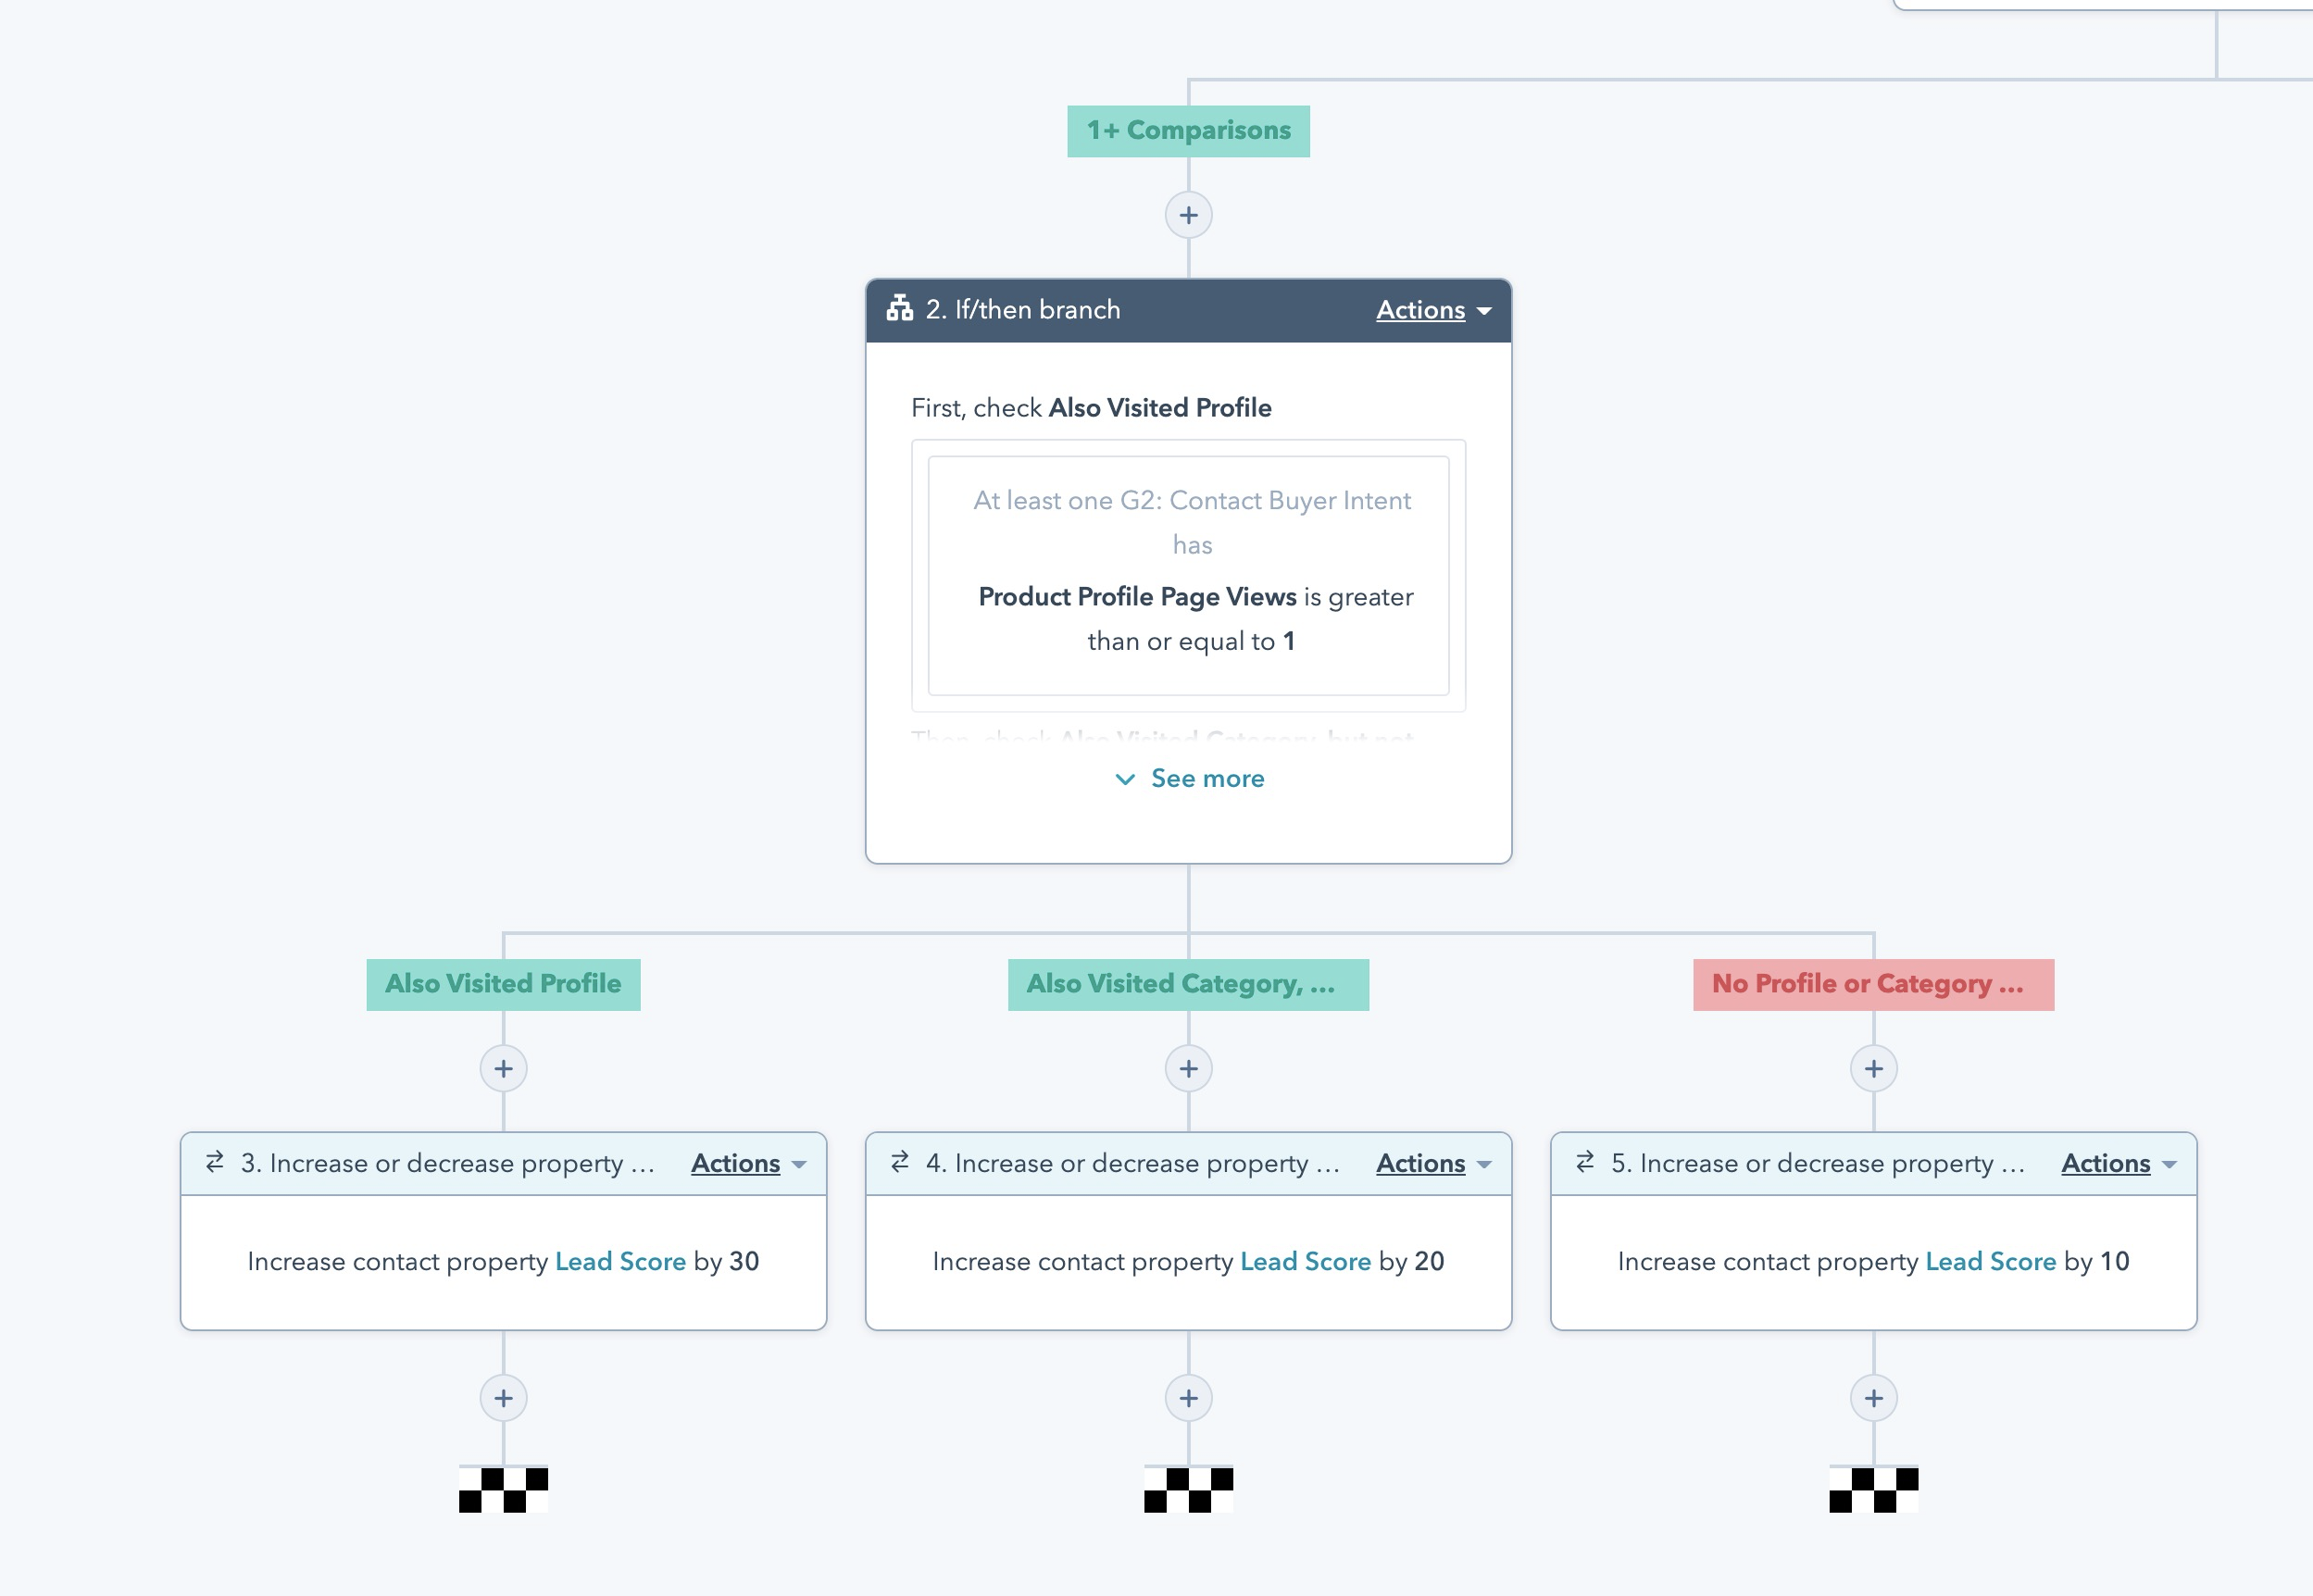
Task: Select the No Profile or Category branch label
Action: (x=1872, y=984)
